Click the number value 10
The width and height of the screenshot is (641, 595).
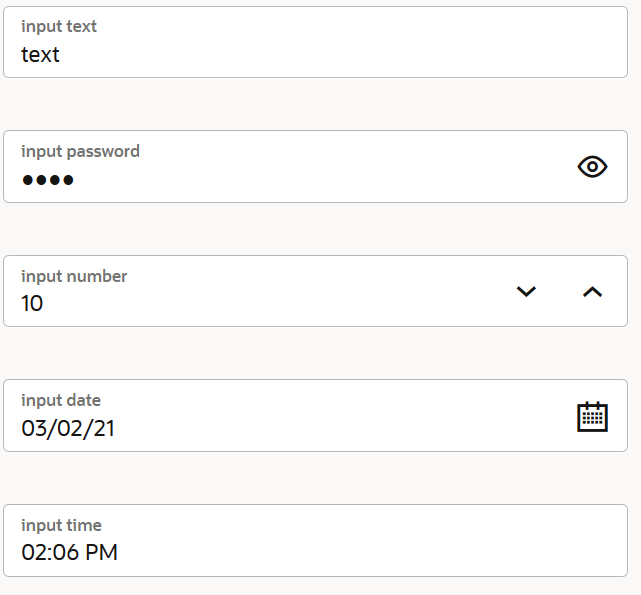32,304
